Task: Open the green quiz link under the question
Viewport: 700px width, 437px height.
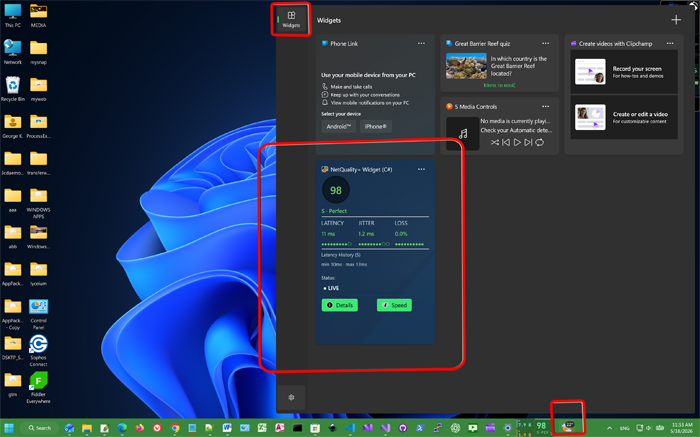Action: tap(499, 85)
